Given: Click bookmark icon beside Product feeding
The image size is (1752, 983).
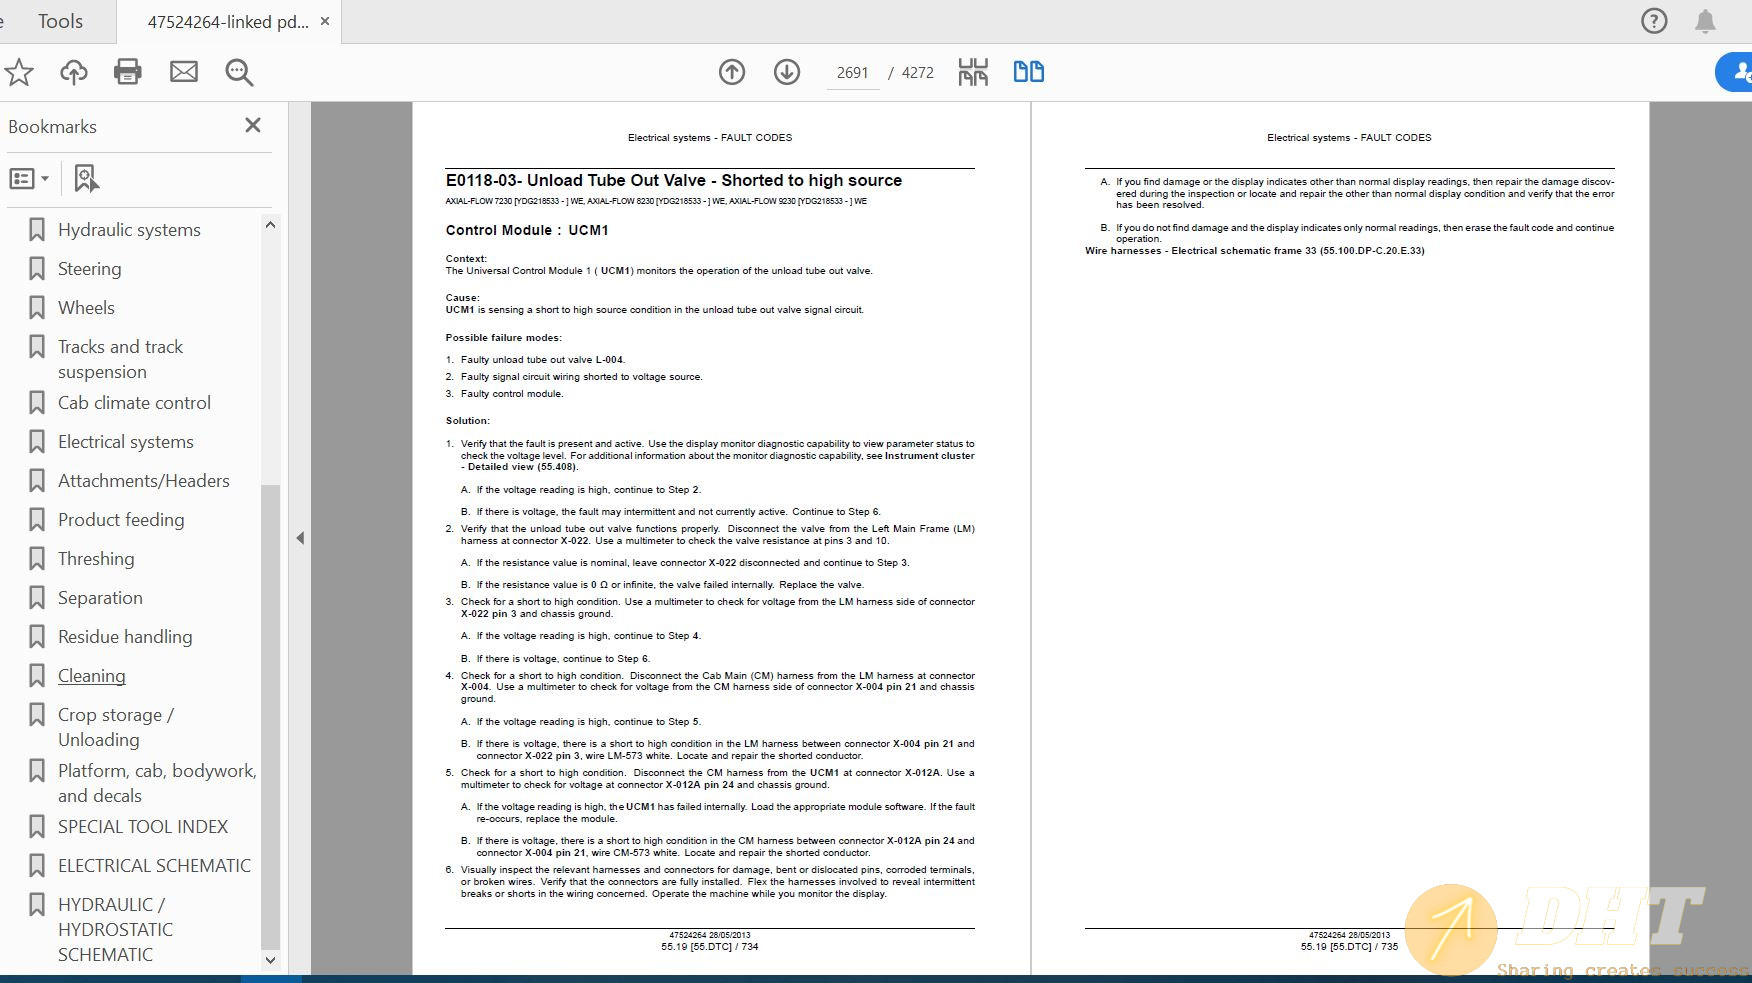Looking at the screenshot, I should 37,520.
